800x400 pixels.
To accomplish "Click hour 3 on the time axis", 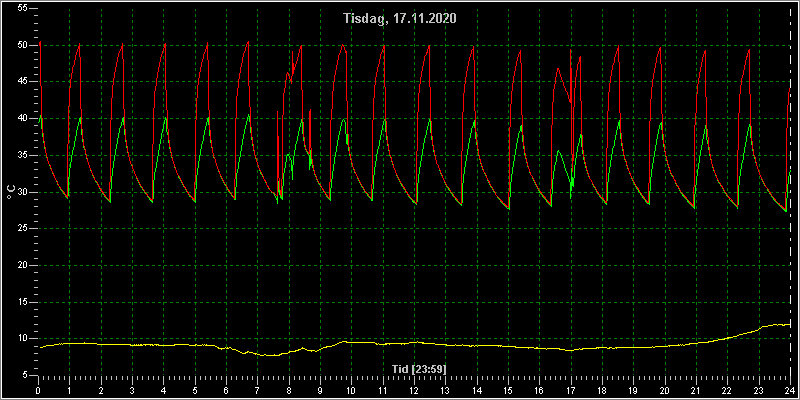I will point(132,391).
